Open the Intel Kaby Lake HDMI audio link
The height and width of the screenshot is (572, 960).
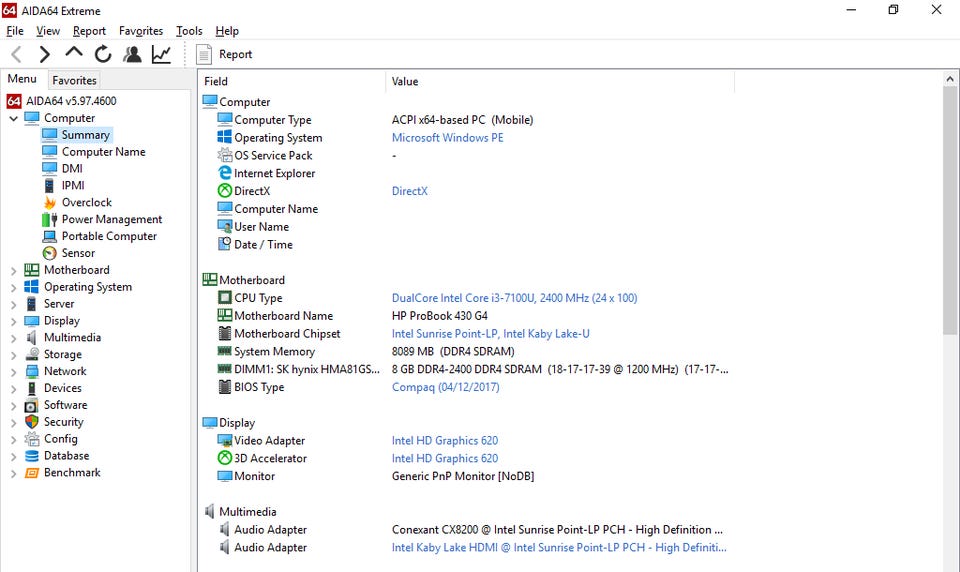click(559, 548)
